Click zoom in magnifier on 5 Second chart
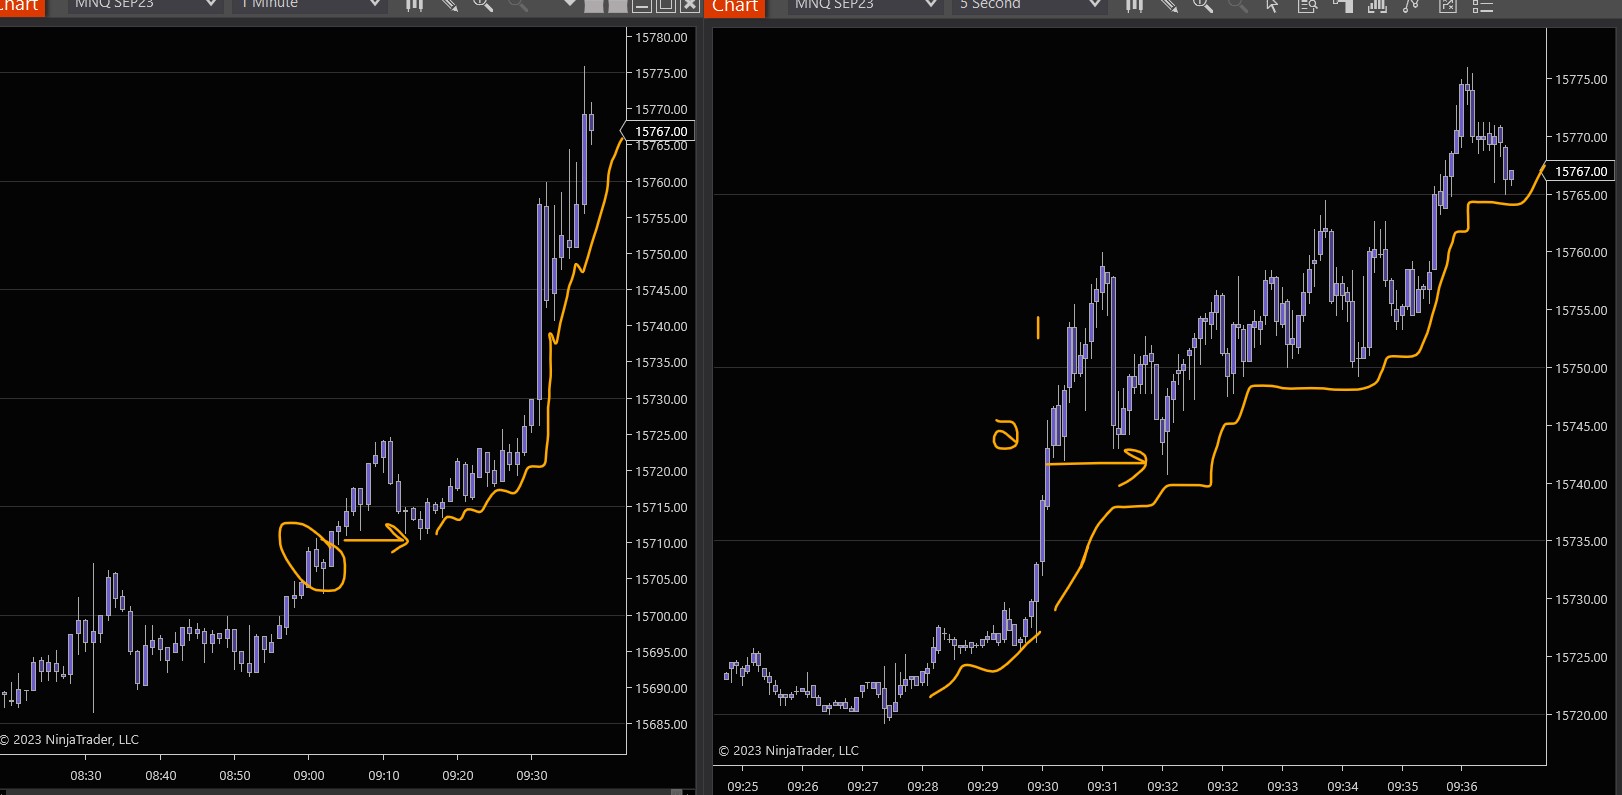Screen dimensions: 1622x795 (x=1202, y=5)
